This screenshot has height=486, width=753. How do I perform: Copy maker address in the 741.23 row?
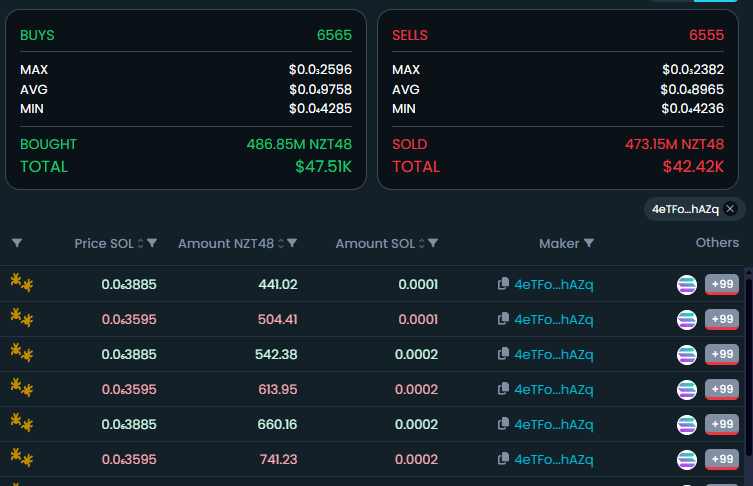click(x=503, y=459)
